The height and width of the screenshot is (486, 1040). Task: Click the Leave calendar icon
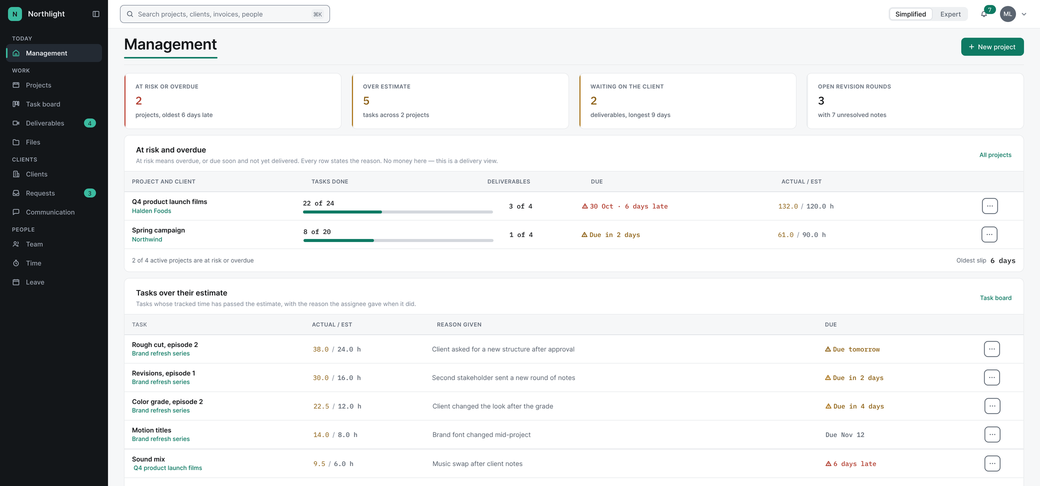coord(16,282)
